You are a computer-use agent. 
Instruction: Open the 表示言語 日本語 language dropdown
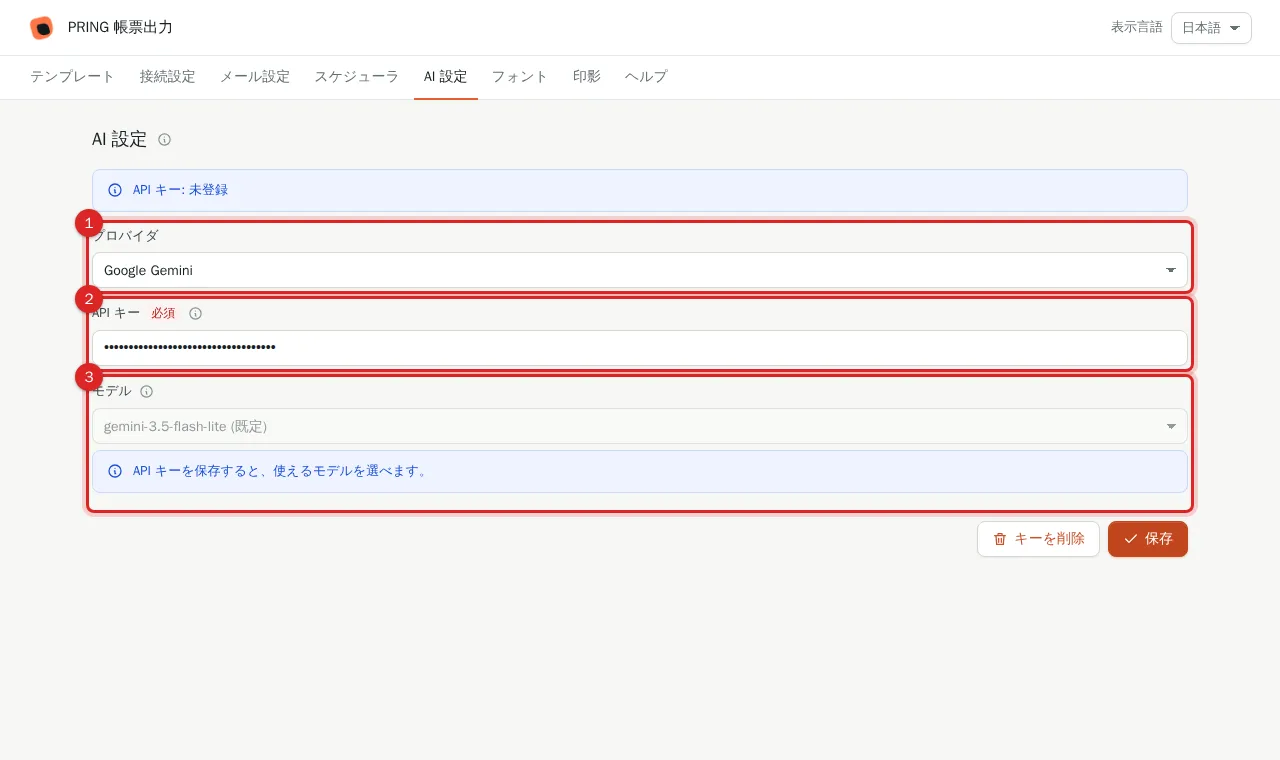click(x=1211, y=28)
